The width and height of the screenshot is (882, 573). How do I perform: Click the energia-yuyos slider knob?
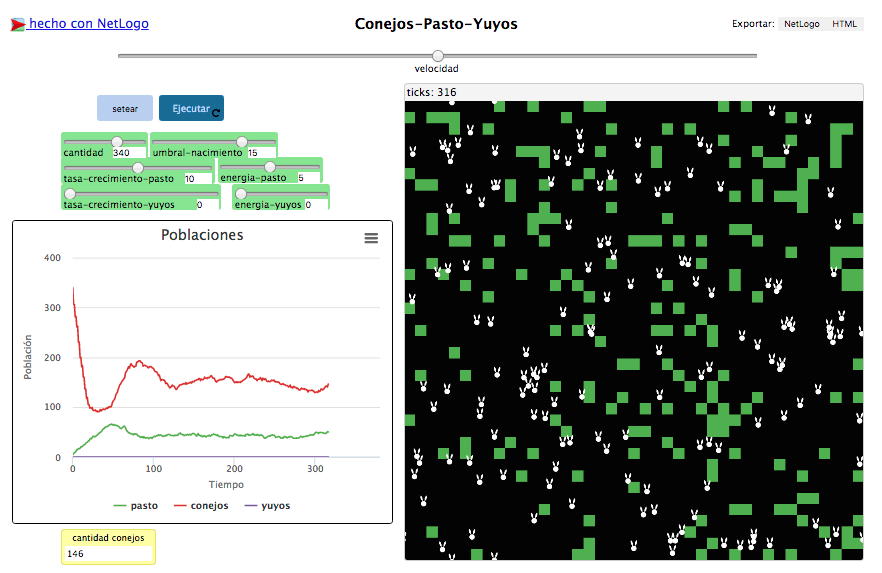click(240, 193)
